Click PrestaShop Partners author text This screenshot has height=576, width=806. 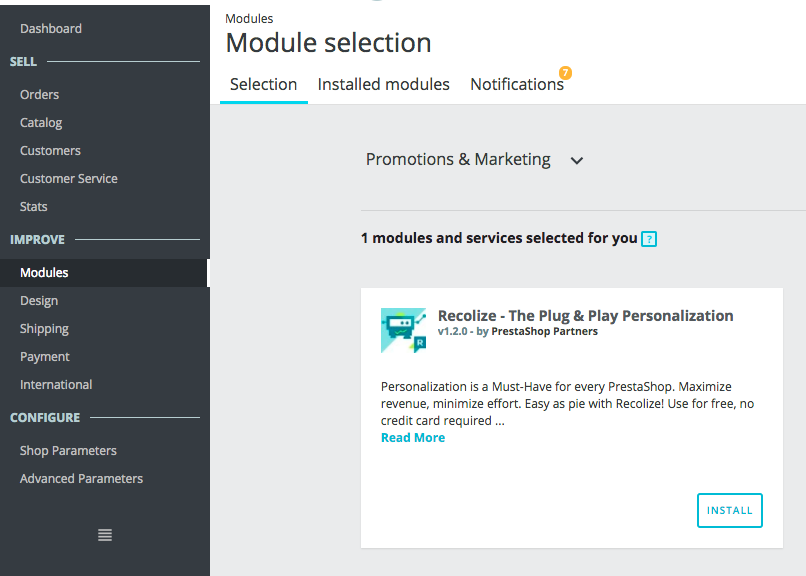[544, 331]
